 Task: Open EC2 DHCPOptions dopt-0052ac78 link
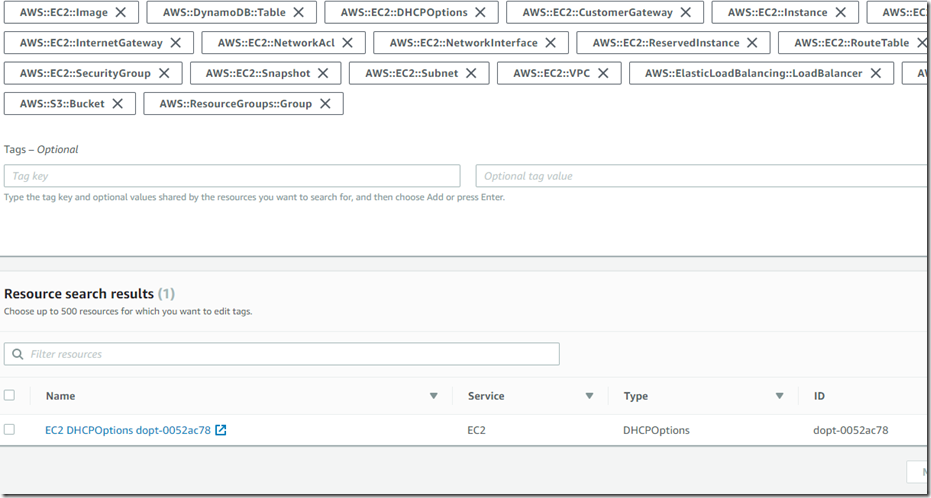(128, 430)
